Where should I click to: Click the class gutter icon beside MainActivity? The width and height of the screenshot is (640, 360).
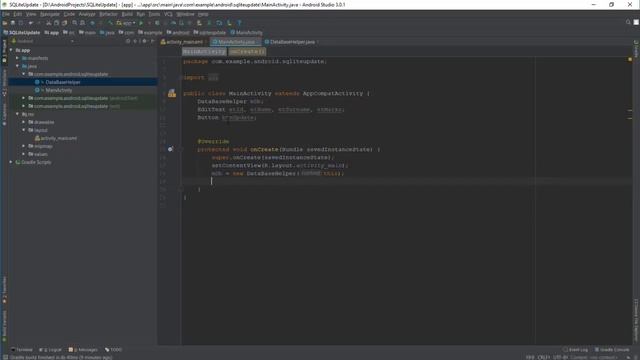pos(172,93)
